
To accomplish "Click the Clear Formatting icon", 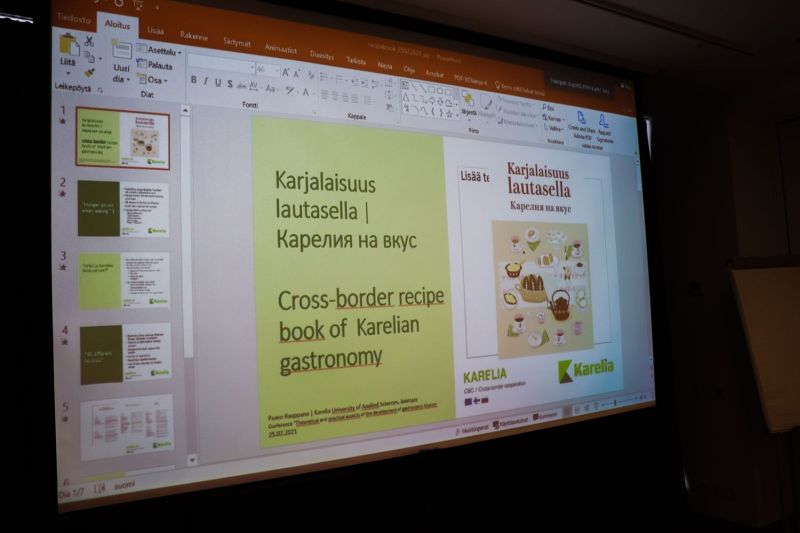I will (x=310, y=77).
